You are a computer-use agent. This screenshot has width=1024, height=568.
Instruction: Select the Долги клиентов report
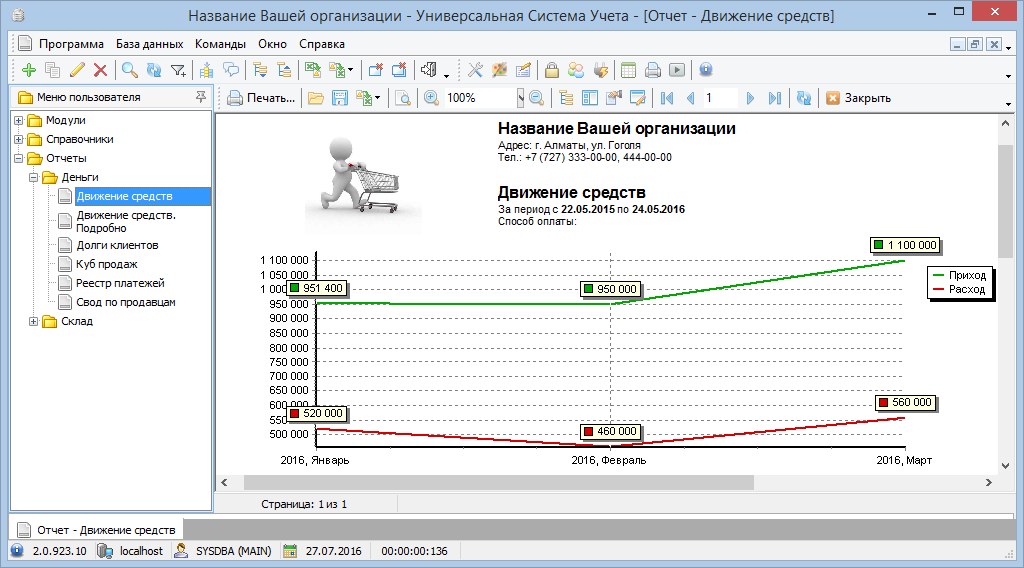[117, 245]
